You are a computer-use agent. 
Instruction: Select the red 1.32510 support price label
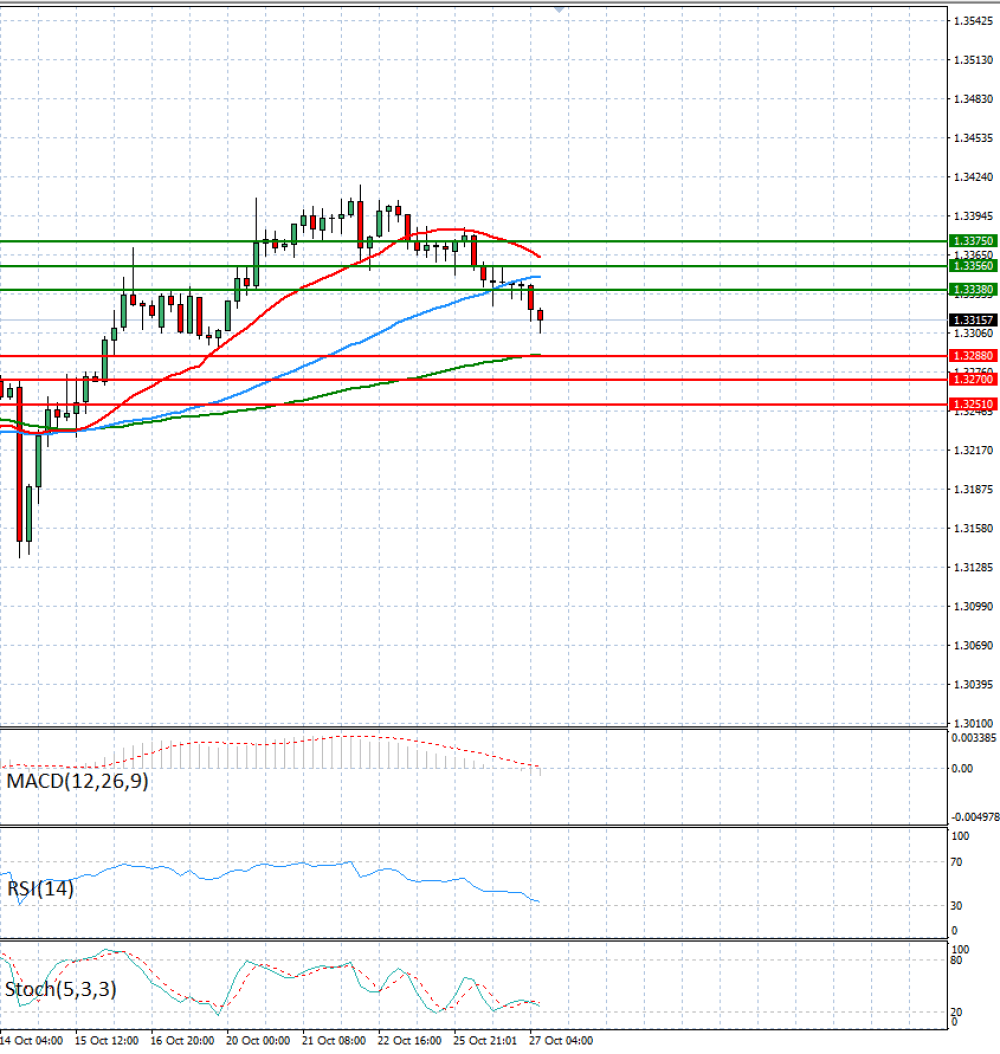(x=973, y=404)
